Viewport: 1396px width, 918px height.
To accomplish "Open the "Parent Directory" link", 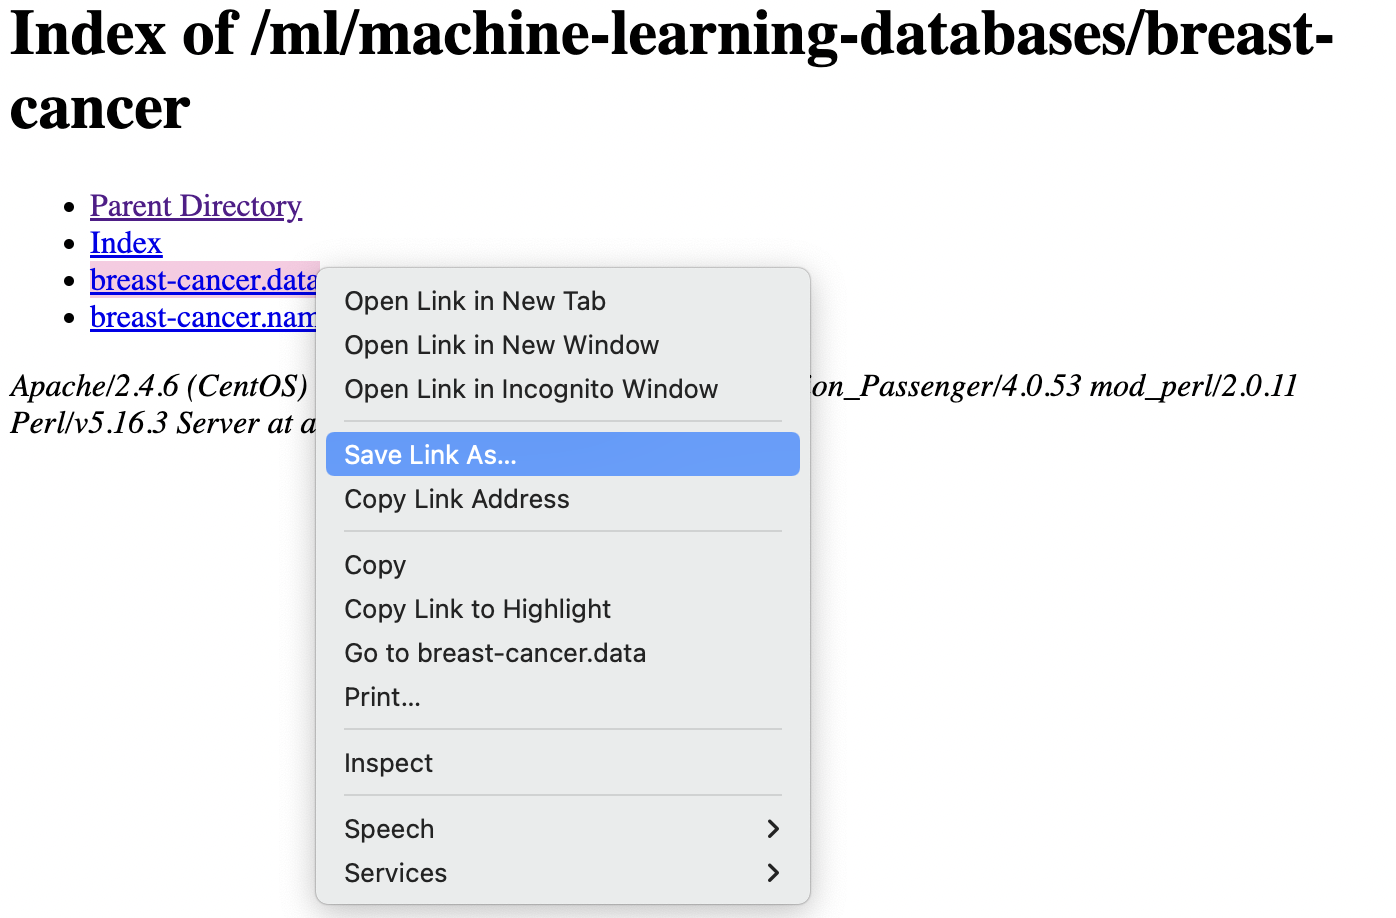I will [x=195, y=206].
